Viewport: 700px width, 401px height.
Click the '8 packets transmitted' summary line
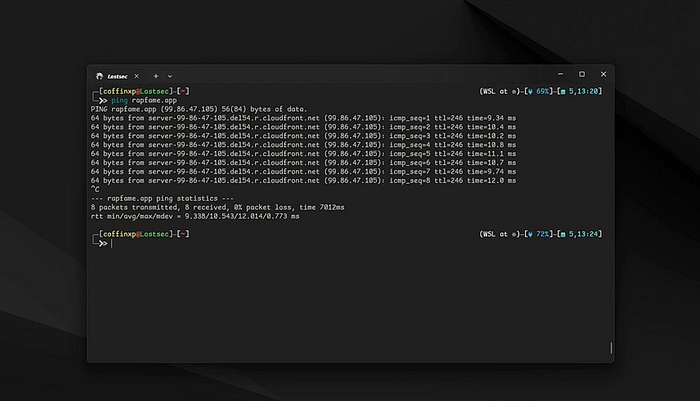pos(217,207)
